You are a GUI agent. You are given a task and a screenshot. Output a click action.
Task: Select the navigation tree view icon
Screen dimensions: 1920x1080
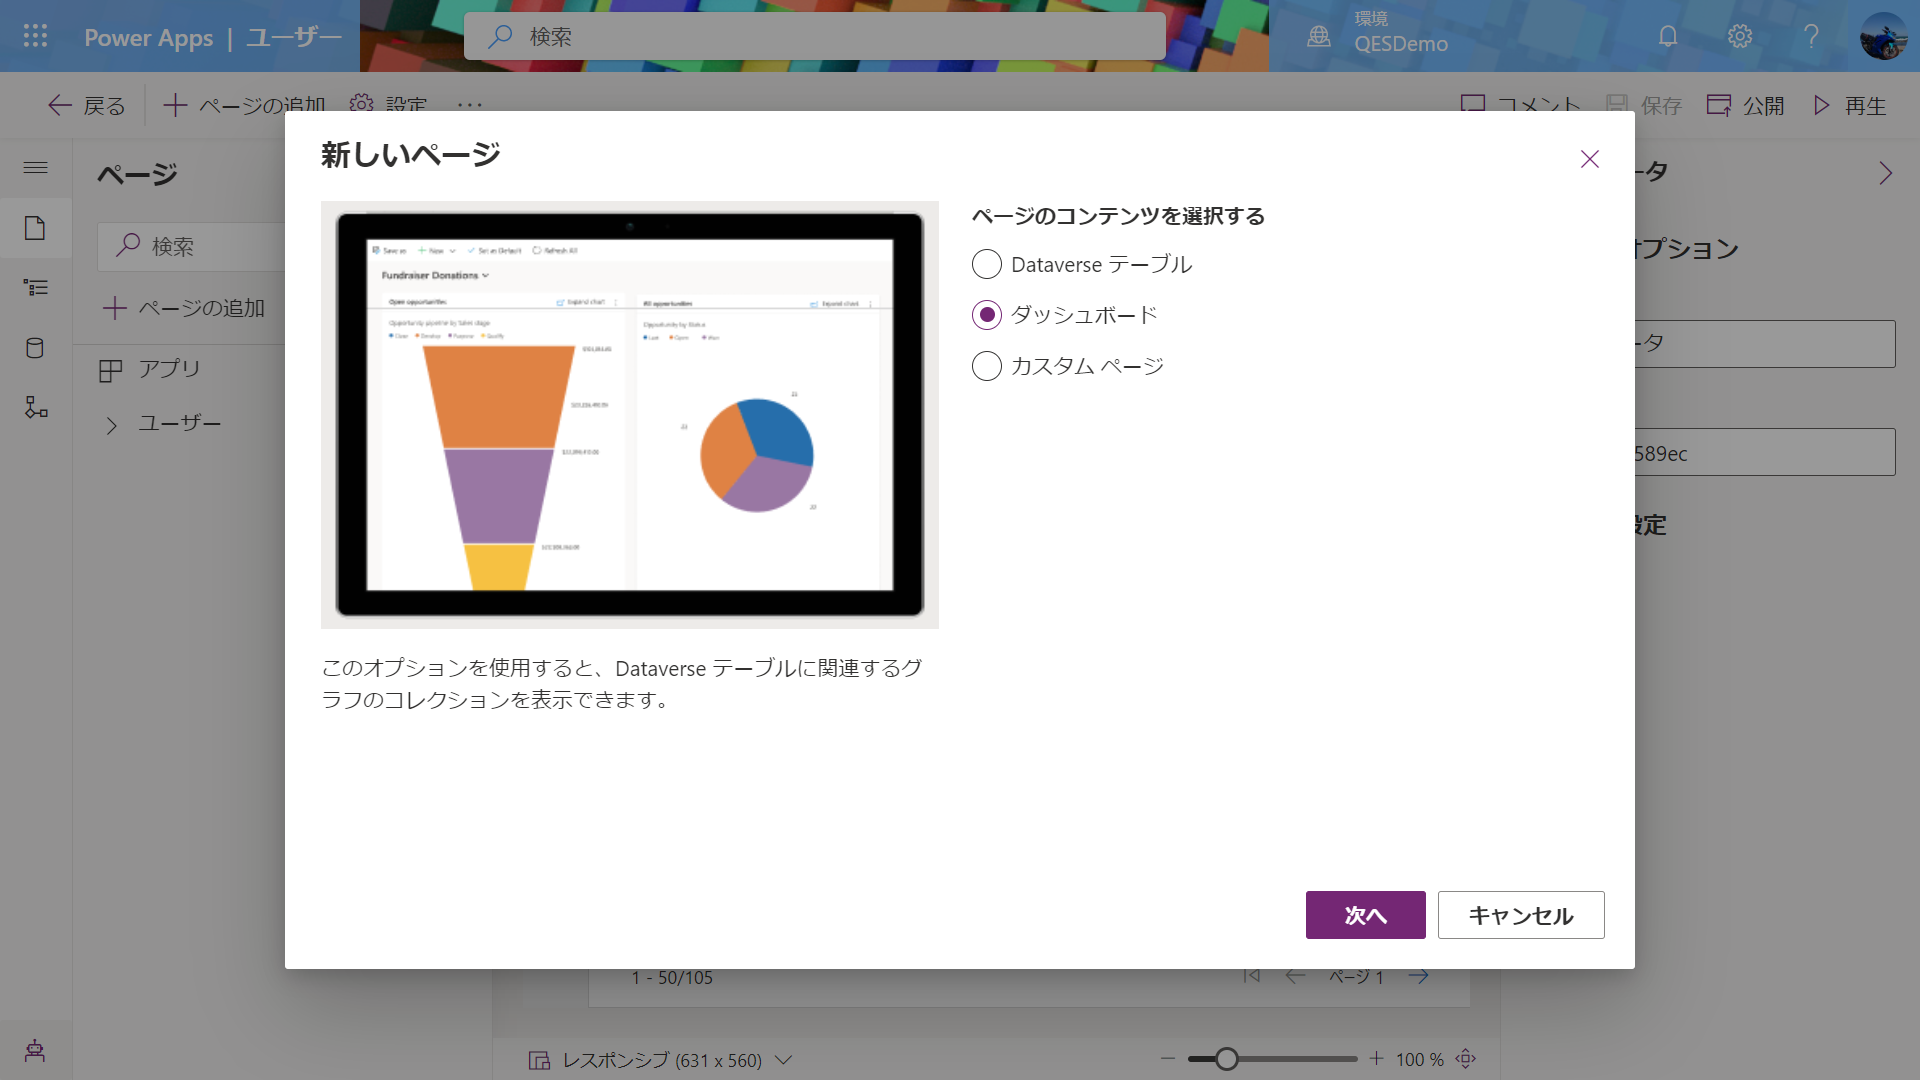point(35,288)
